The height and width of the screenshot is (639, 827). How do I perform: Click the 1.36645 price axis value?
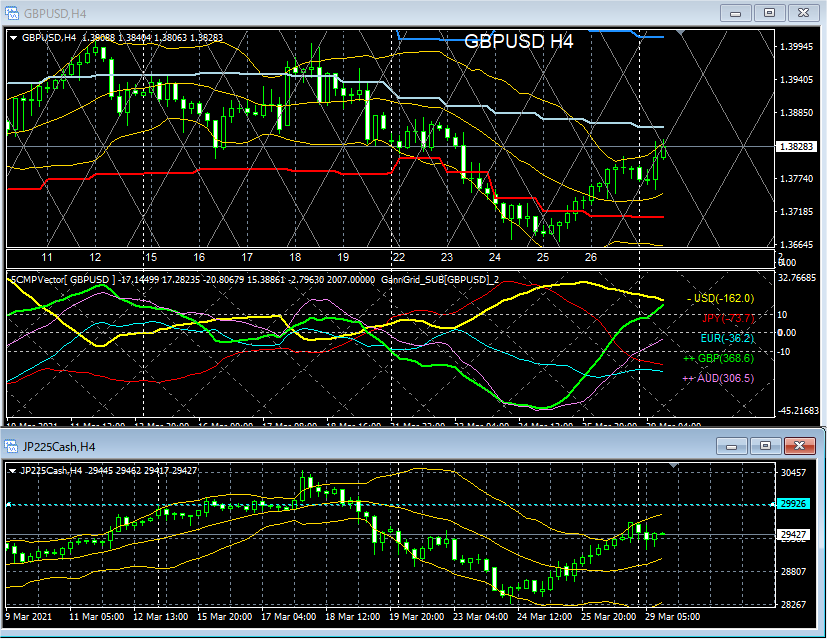pyautogui.click(x=796, y=245)
